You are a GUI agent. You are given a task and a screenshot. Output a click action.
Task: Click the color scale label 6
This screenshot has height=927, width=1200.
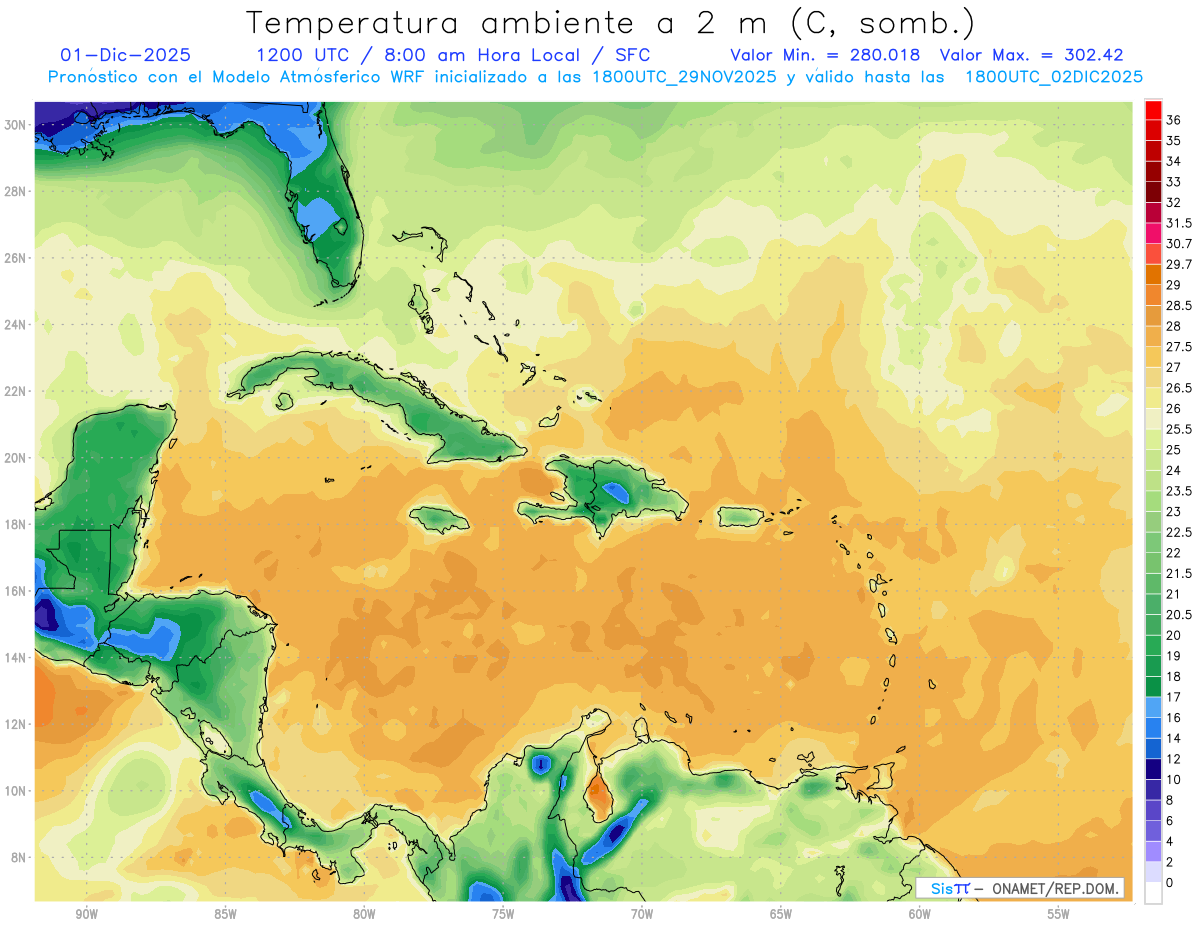pos(1170,821)
